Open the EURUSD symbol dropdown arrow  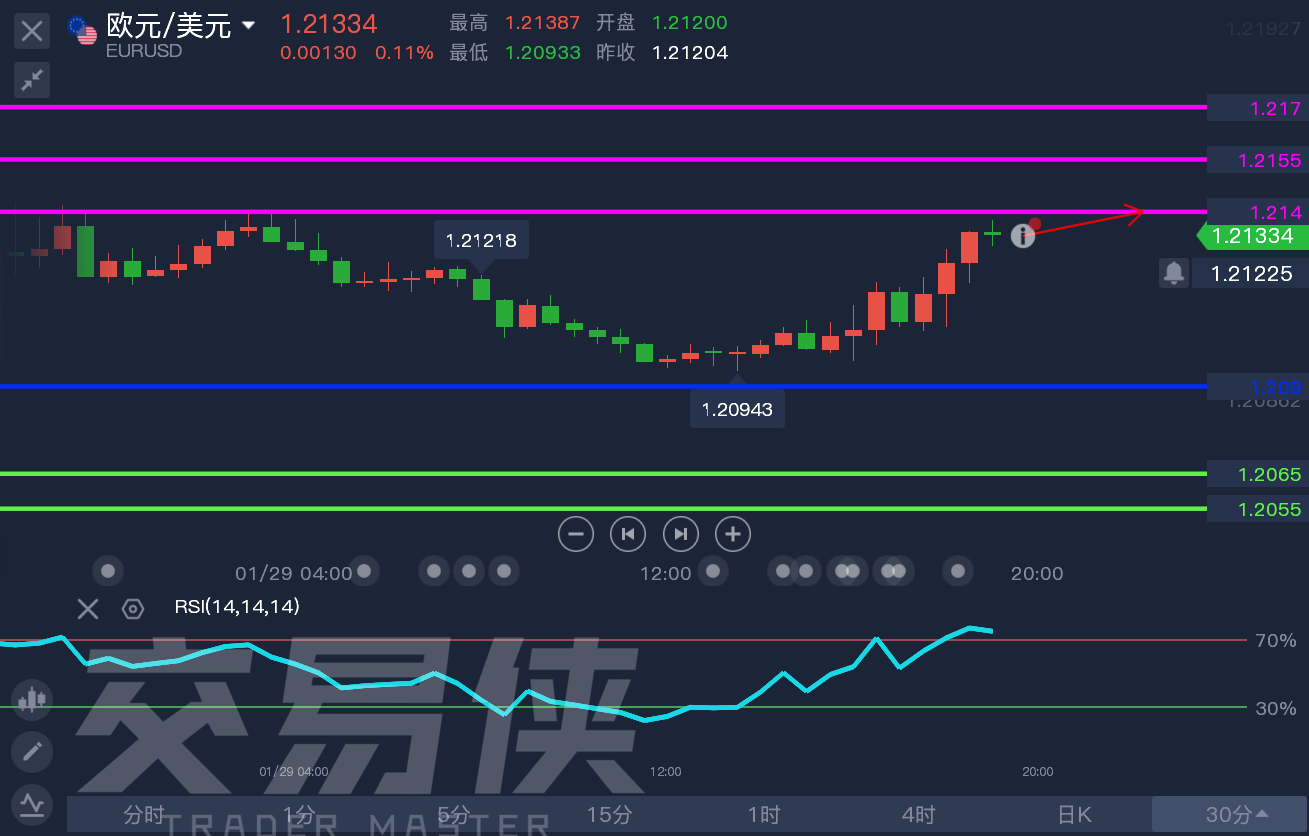249,25
